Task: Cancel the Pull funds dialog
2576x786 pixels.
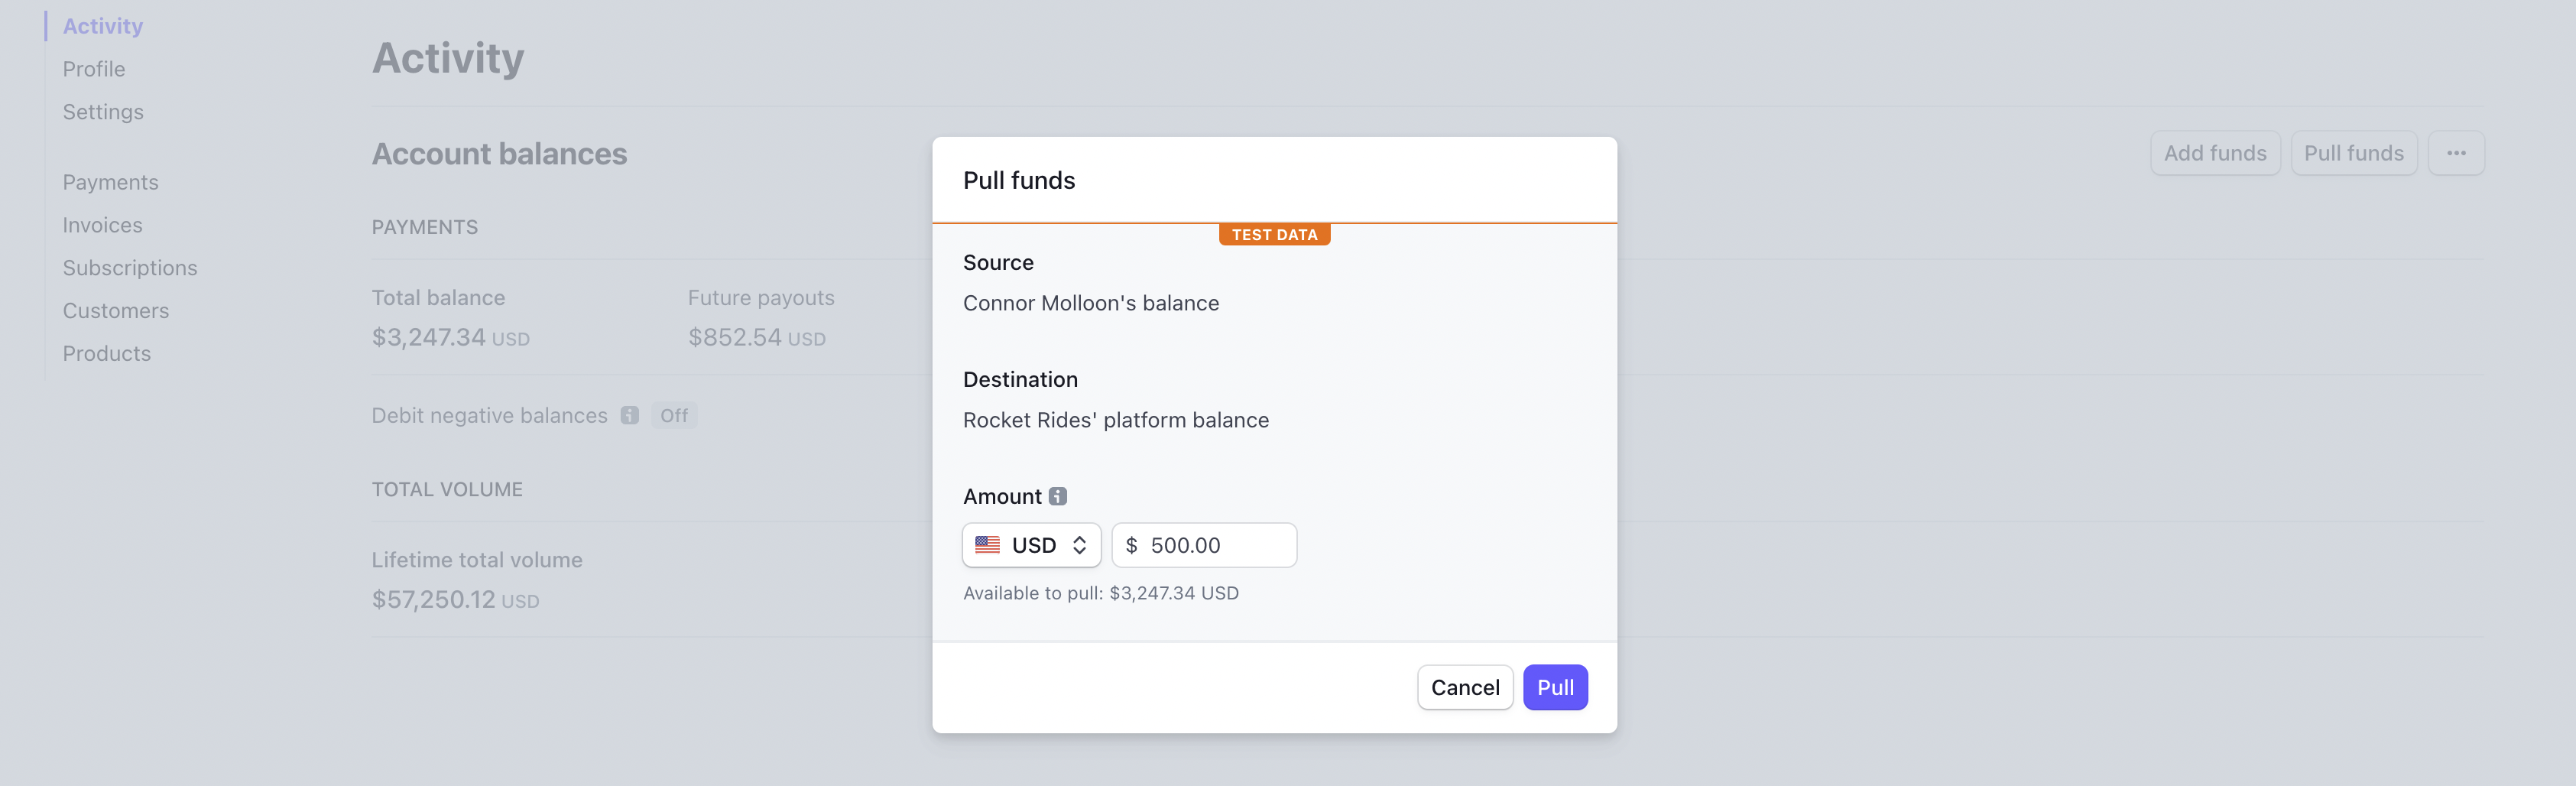Action: click(x=1464, y=687)
